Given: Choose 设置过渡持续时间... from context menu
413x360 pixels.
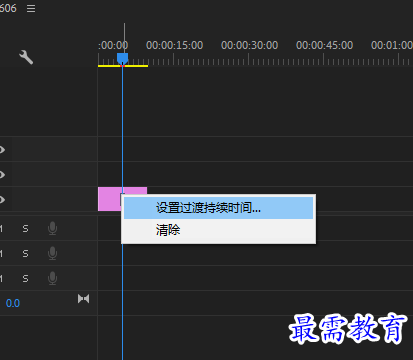Looking at the screenshot, I should 218,208.
